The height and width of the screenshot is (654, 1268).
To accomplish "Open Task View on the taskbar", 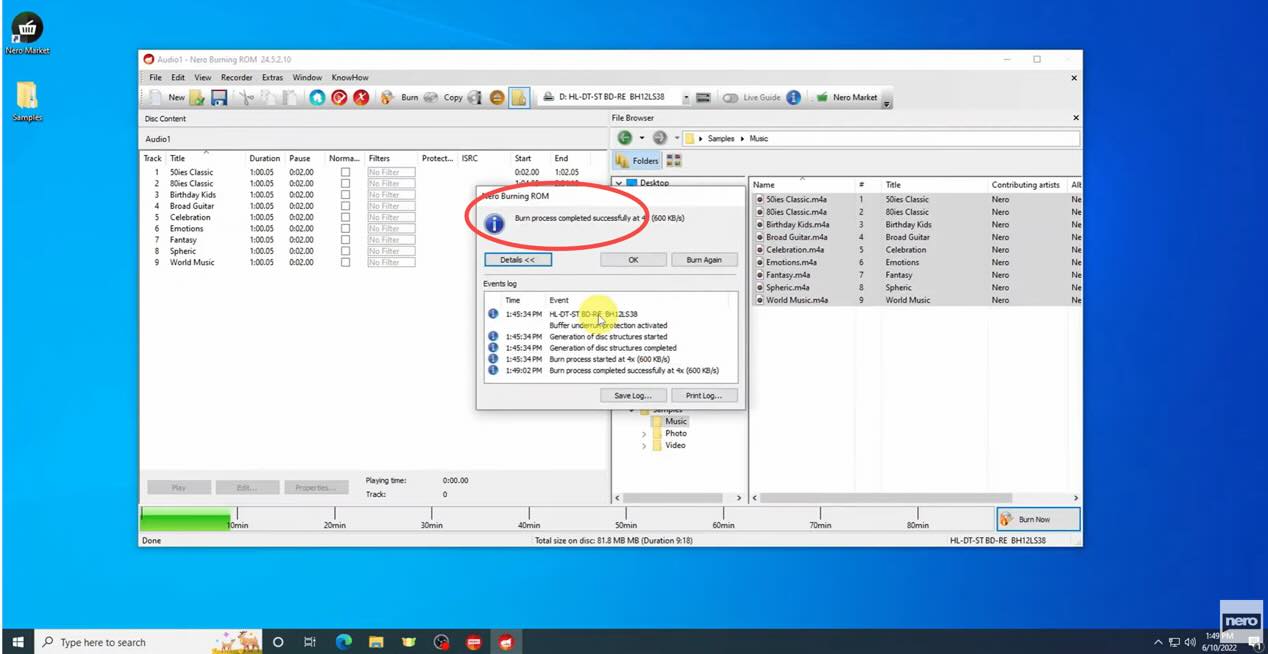I will tap(310, 642).
